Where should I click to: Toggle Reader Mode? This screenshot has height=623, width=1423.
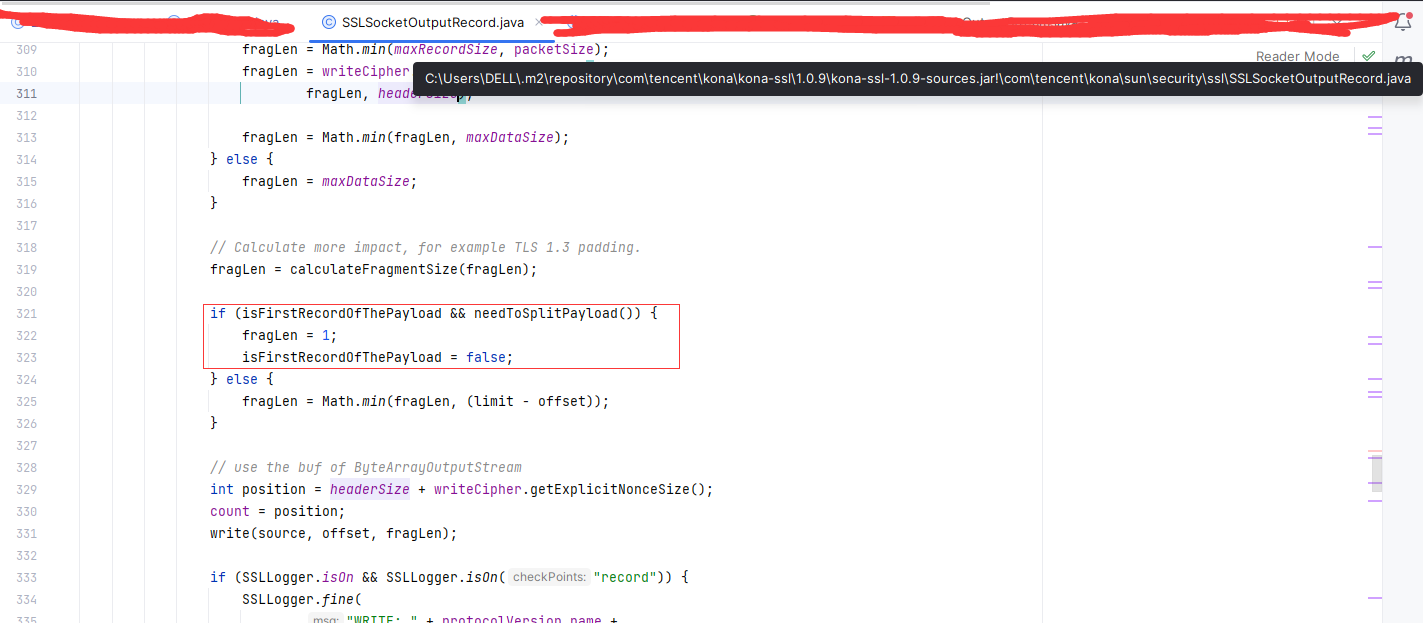point(1297,56)
